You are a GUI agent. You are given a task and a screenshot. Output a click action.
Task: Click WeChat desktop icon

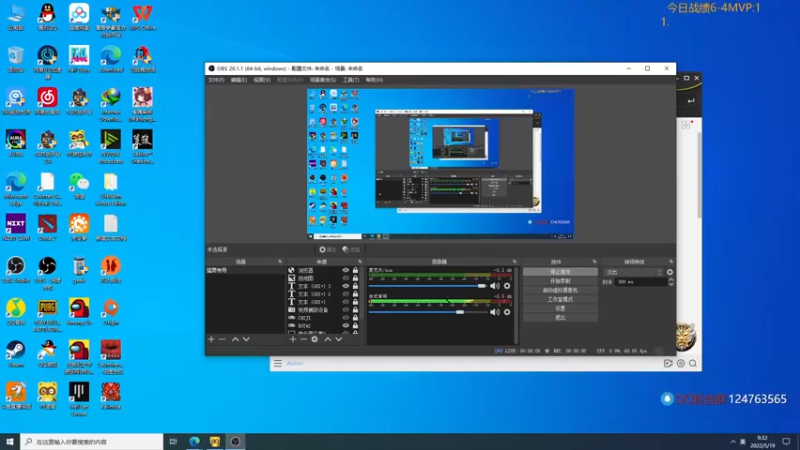[x=79, y=186]
